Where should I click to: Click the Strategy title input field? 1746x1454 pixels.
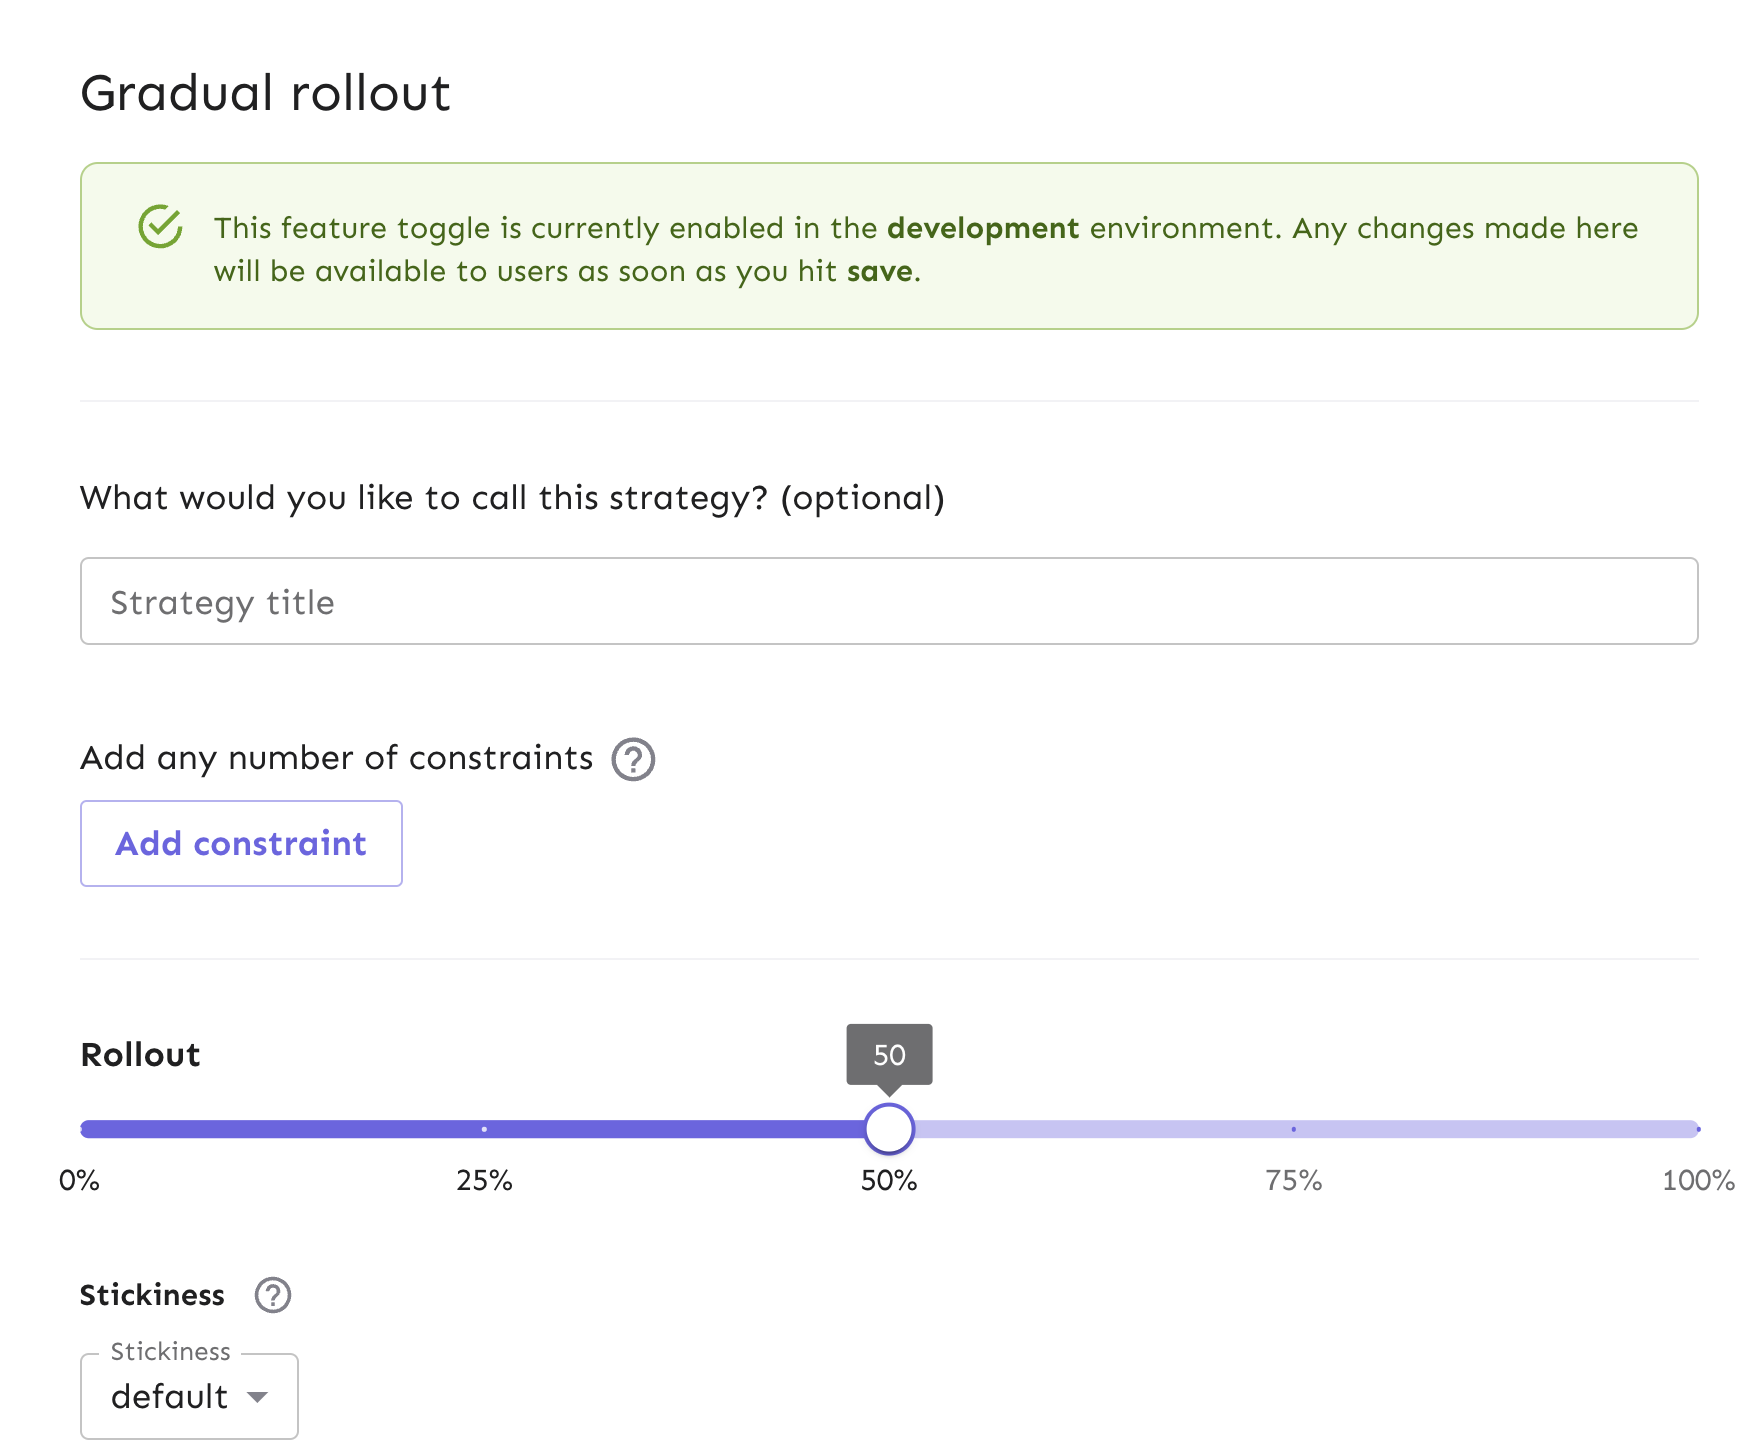(888, 600)
